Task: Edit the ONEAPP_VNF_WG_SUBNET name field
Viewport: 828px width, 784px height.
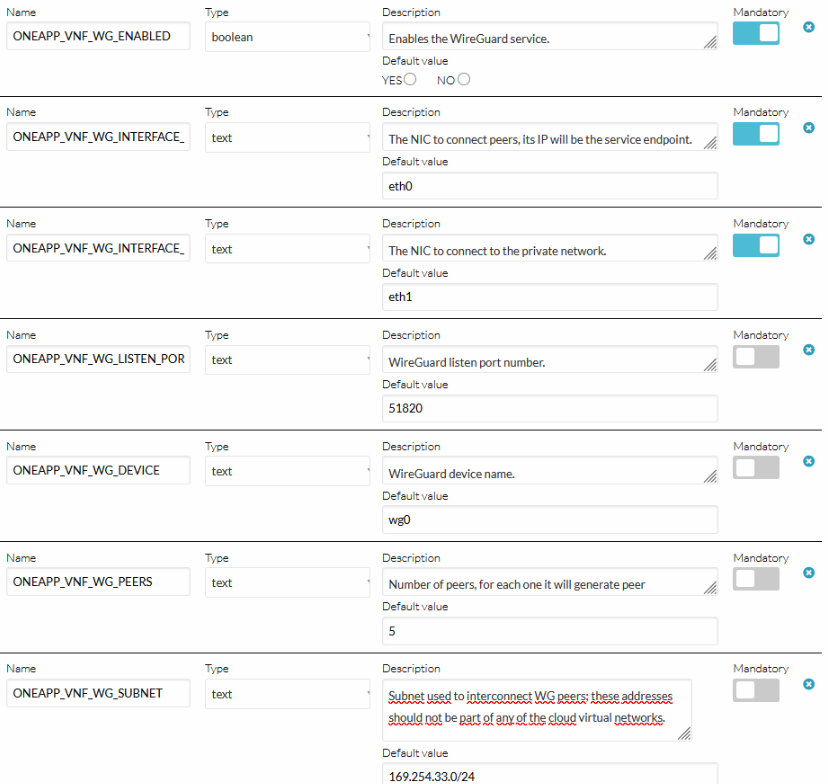Action: pos(98,694)
